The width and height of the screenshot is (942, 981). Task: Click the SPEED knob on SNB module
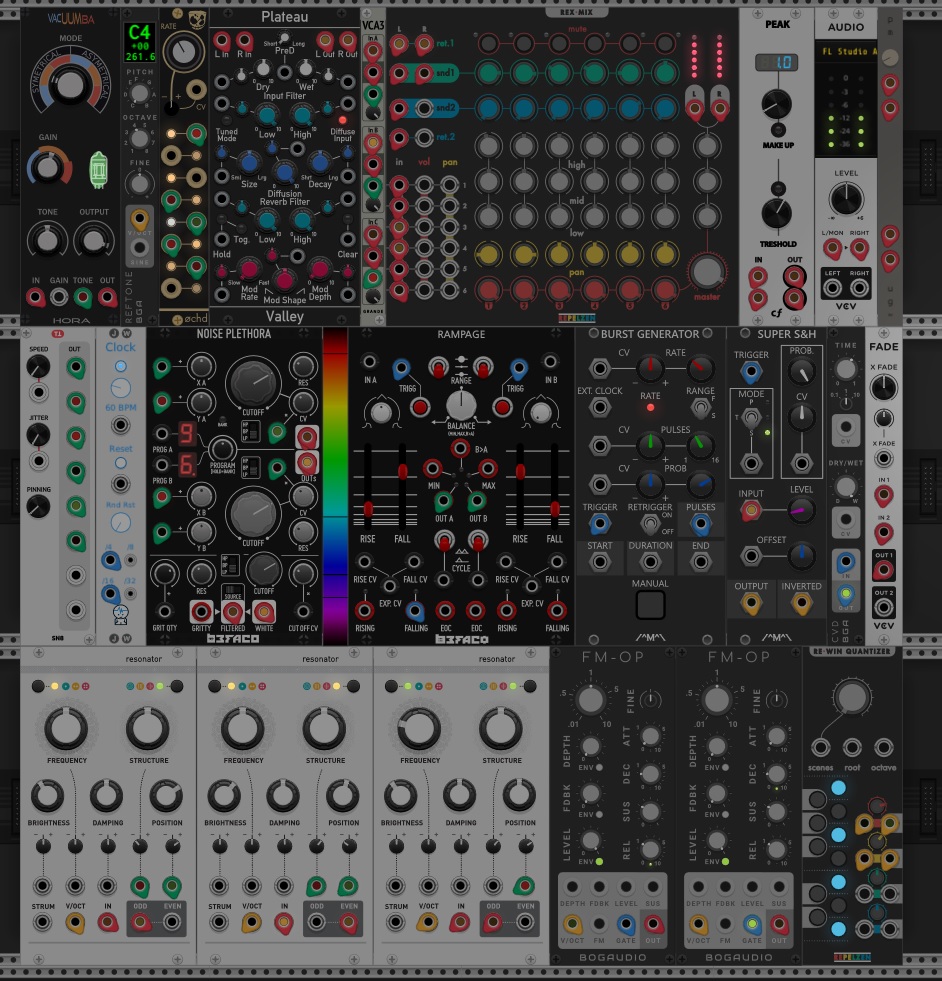[38, 367]
